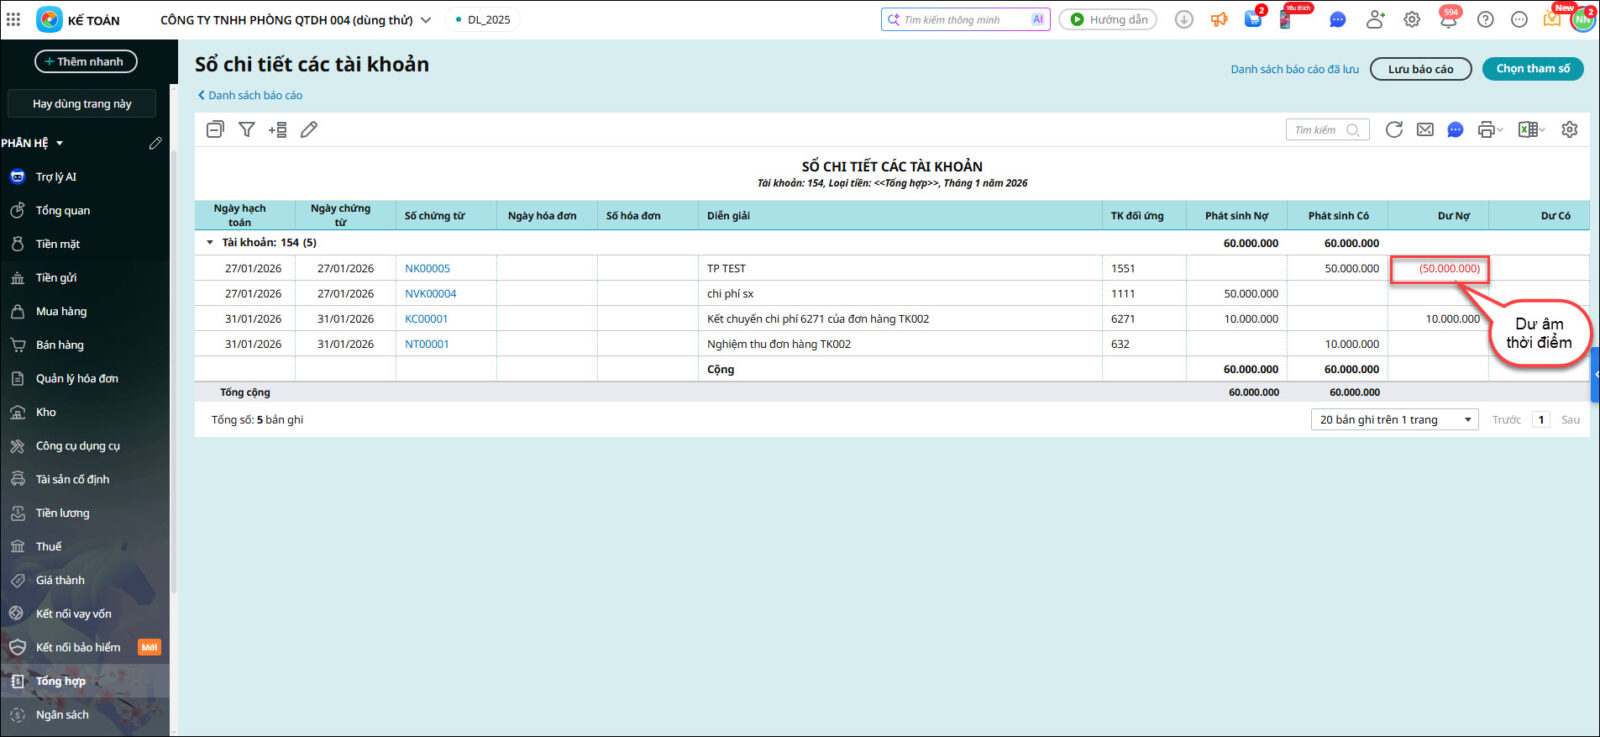Click the orange megaphone announcements icon
Screen dimensions: 1600x737
click(1218, 19)
